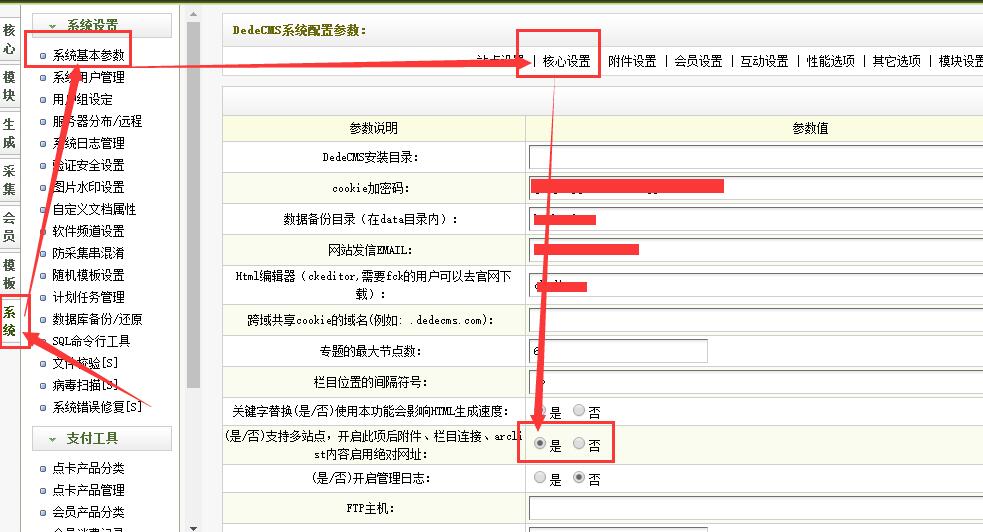This screenshot has height=532, width=983.
Task: Click the 图片水印设置 sidebar link
Action: point(88,187)
